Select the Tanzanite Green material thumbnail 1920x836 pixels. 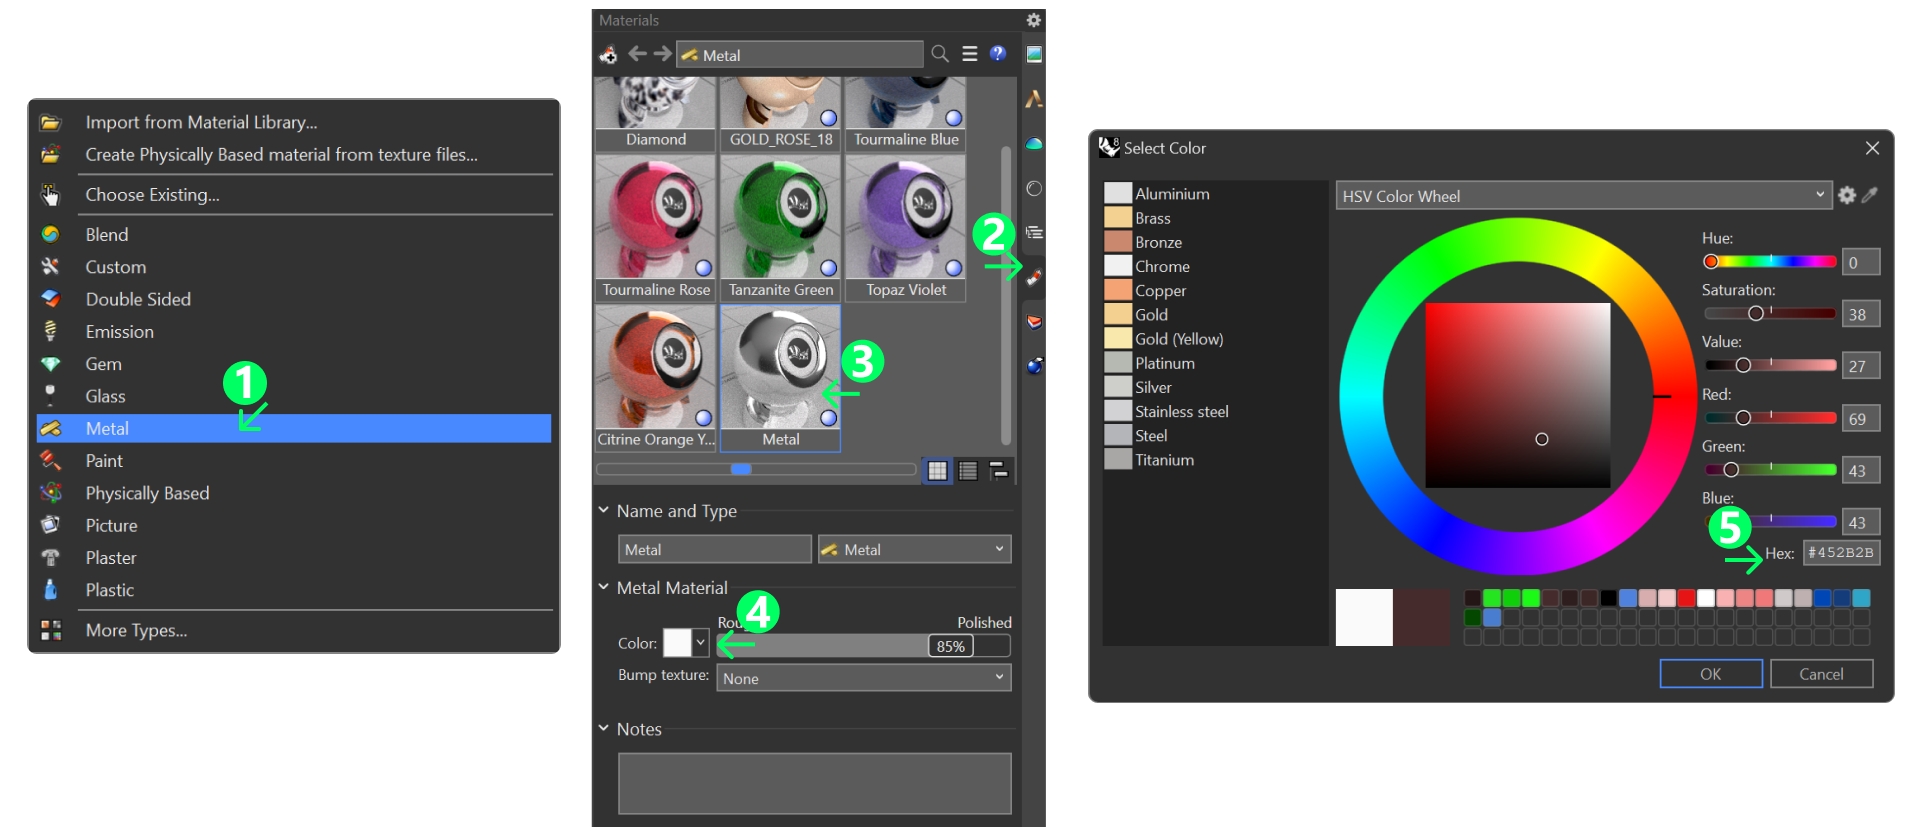click(x=780, y=228)
